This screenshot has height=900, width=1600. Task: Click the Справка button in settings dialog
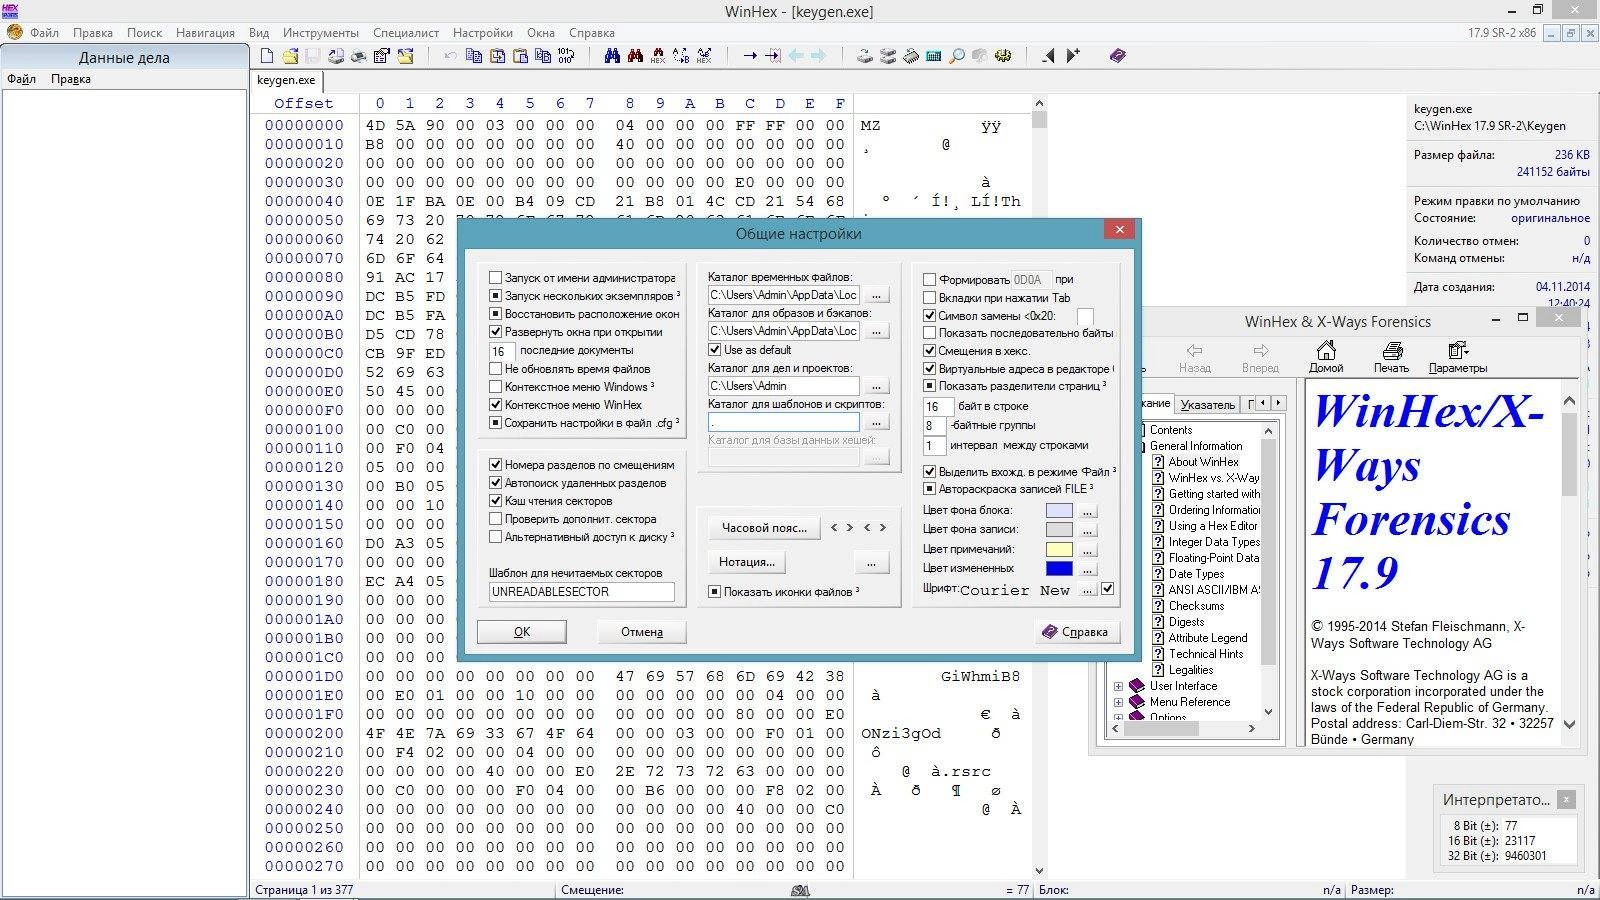[x=1077, y=632]
